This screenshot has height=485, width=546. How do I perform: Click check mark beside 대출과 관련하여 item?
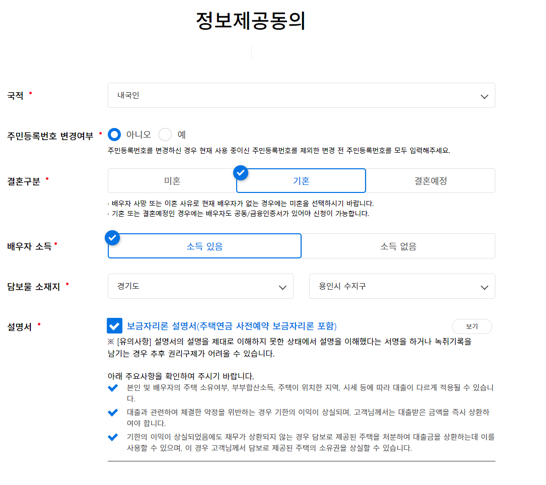pos(113,412)
